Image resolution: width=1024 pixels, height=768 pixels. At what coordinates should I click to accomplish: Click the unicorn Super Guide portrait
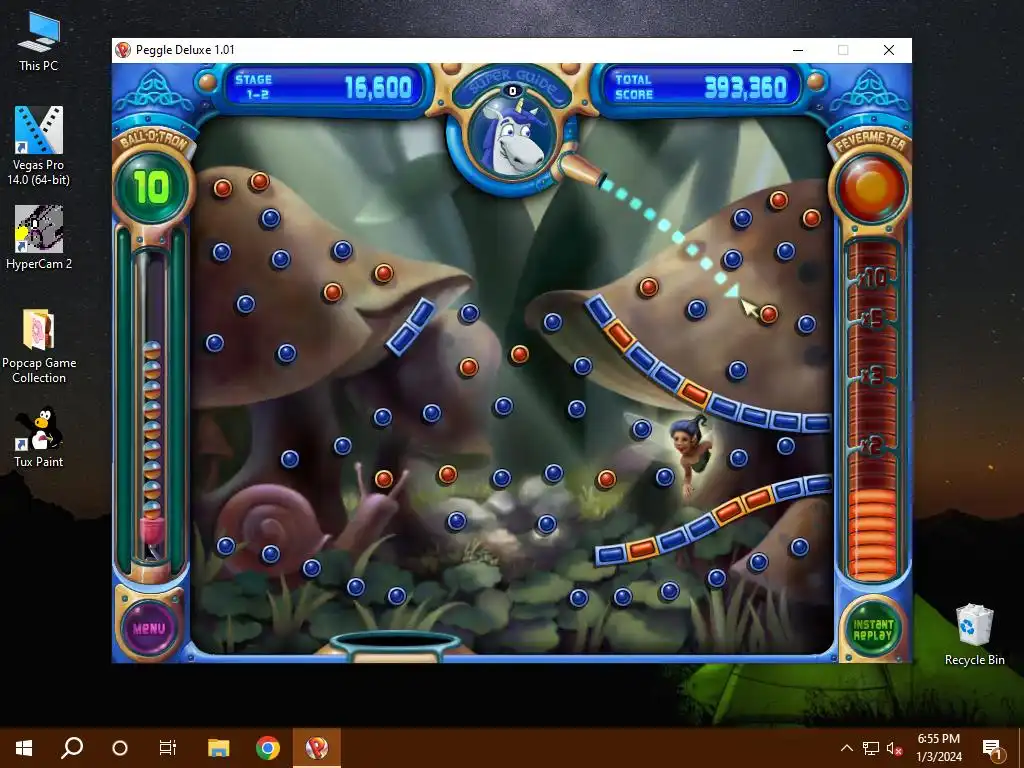(x=513, y=139)
